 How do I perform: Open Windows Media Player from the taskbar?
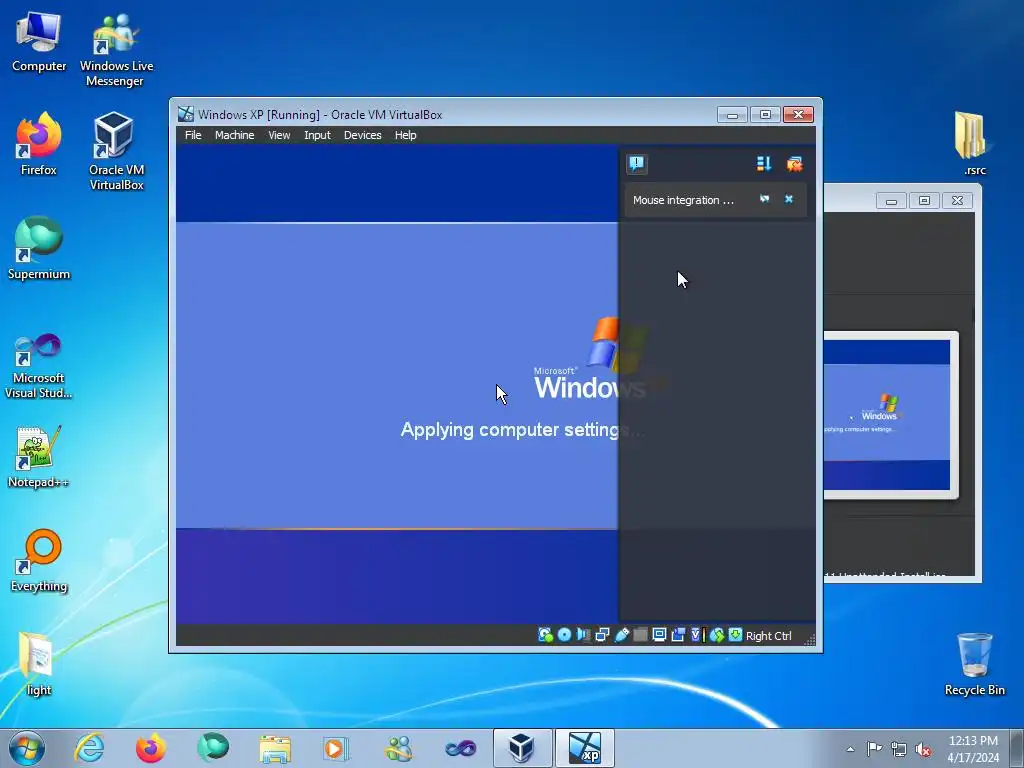pyautogui.click(x=336, y=748)
